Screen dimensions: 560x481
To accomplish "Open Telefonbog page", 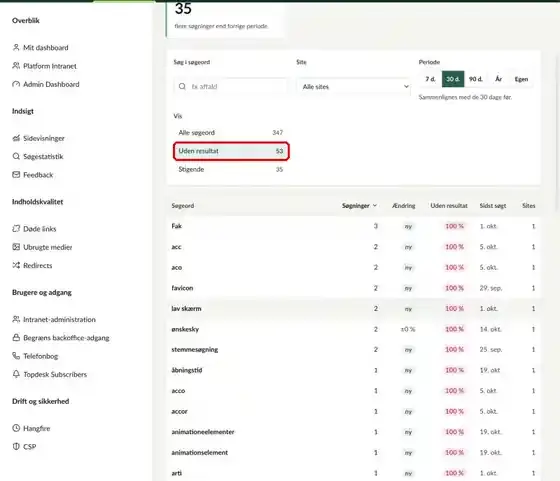I will point(41,356).
